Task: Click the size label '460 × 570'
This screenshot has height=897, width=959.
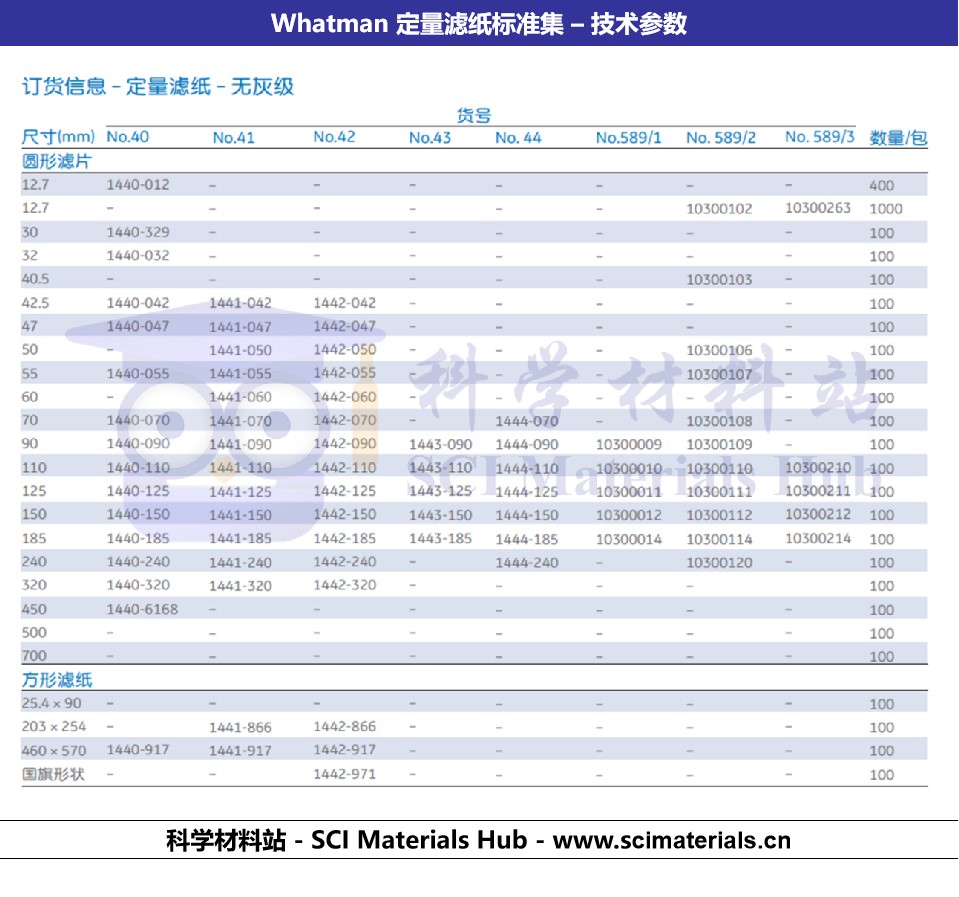Action: 54,751
